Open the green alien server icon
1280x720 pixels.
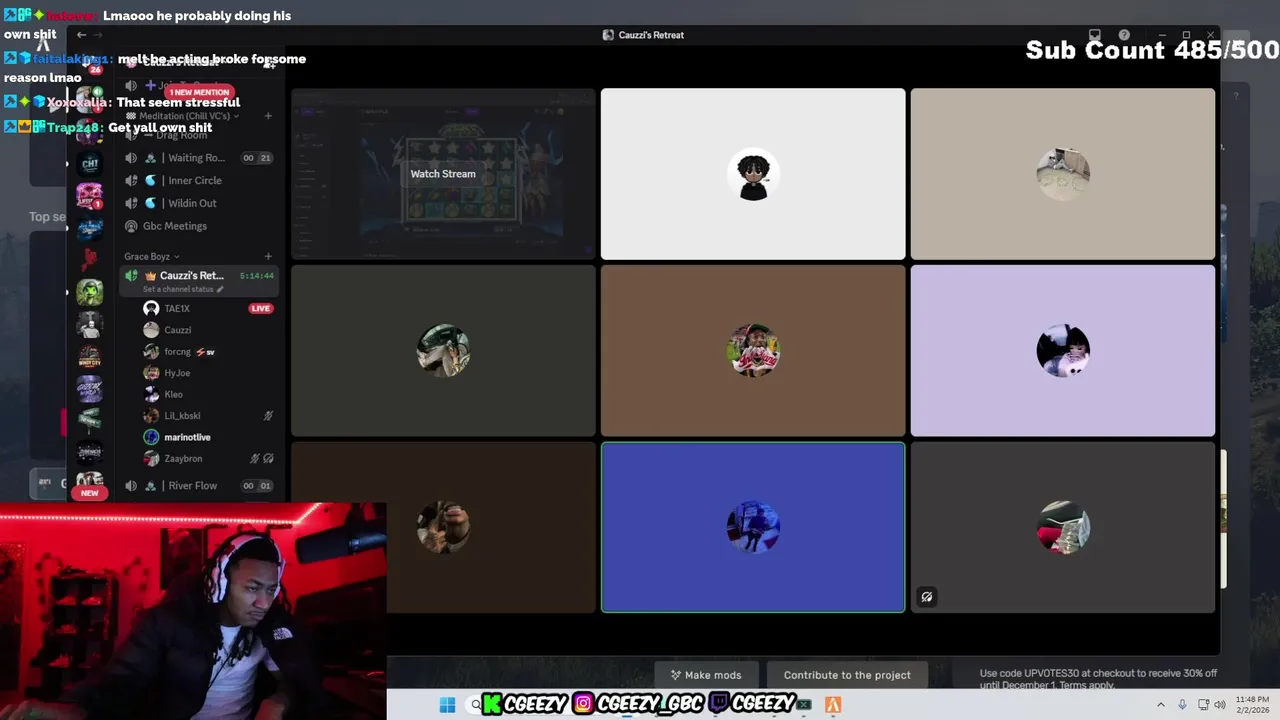pyautogui.click(x=90, y=292)
